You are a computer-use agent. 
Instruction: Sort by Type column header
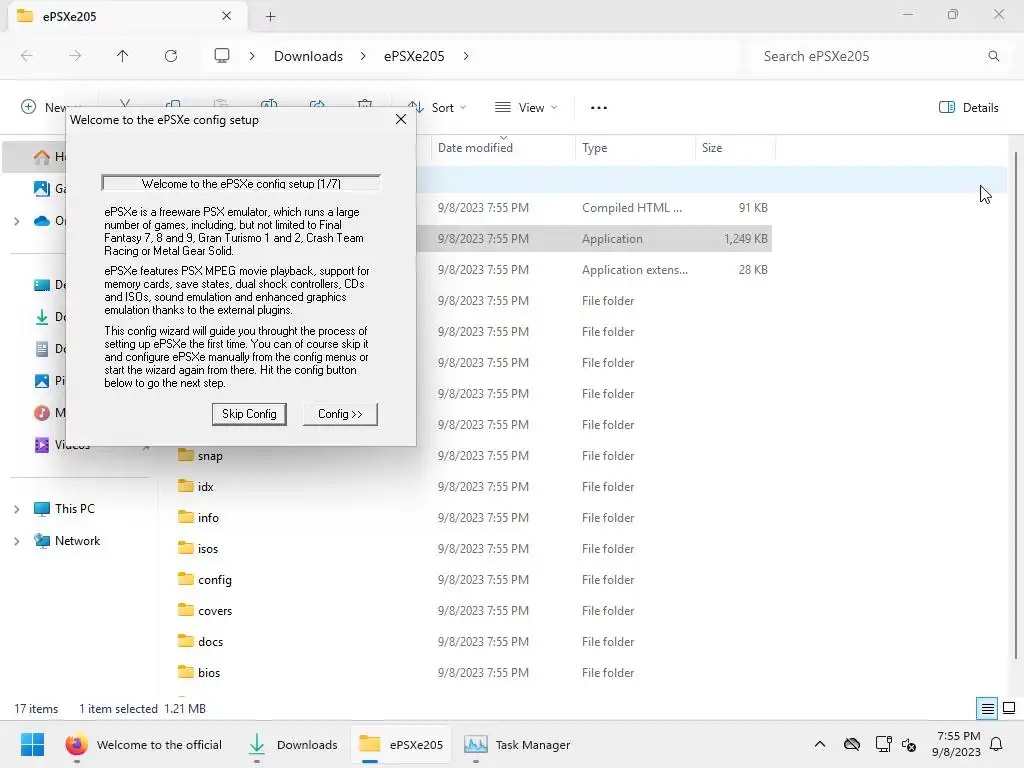click(x=594, y=148)
